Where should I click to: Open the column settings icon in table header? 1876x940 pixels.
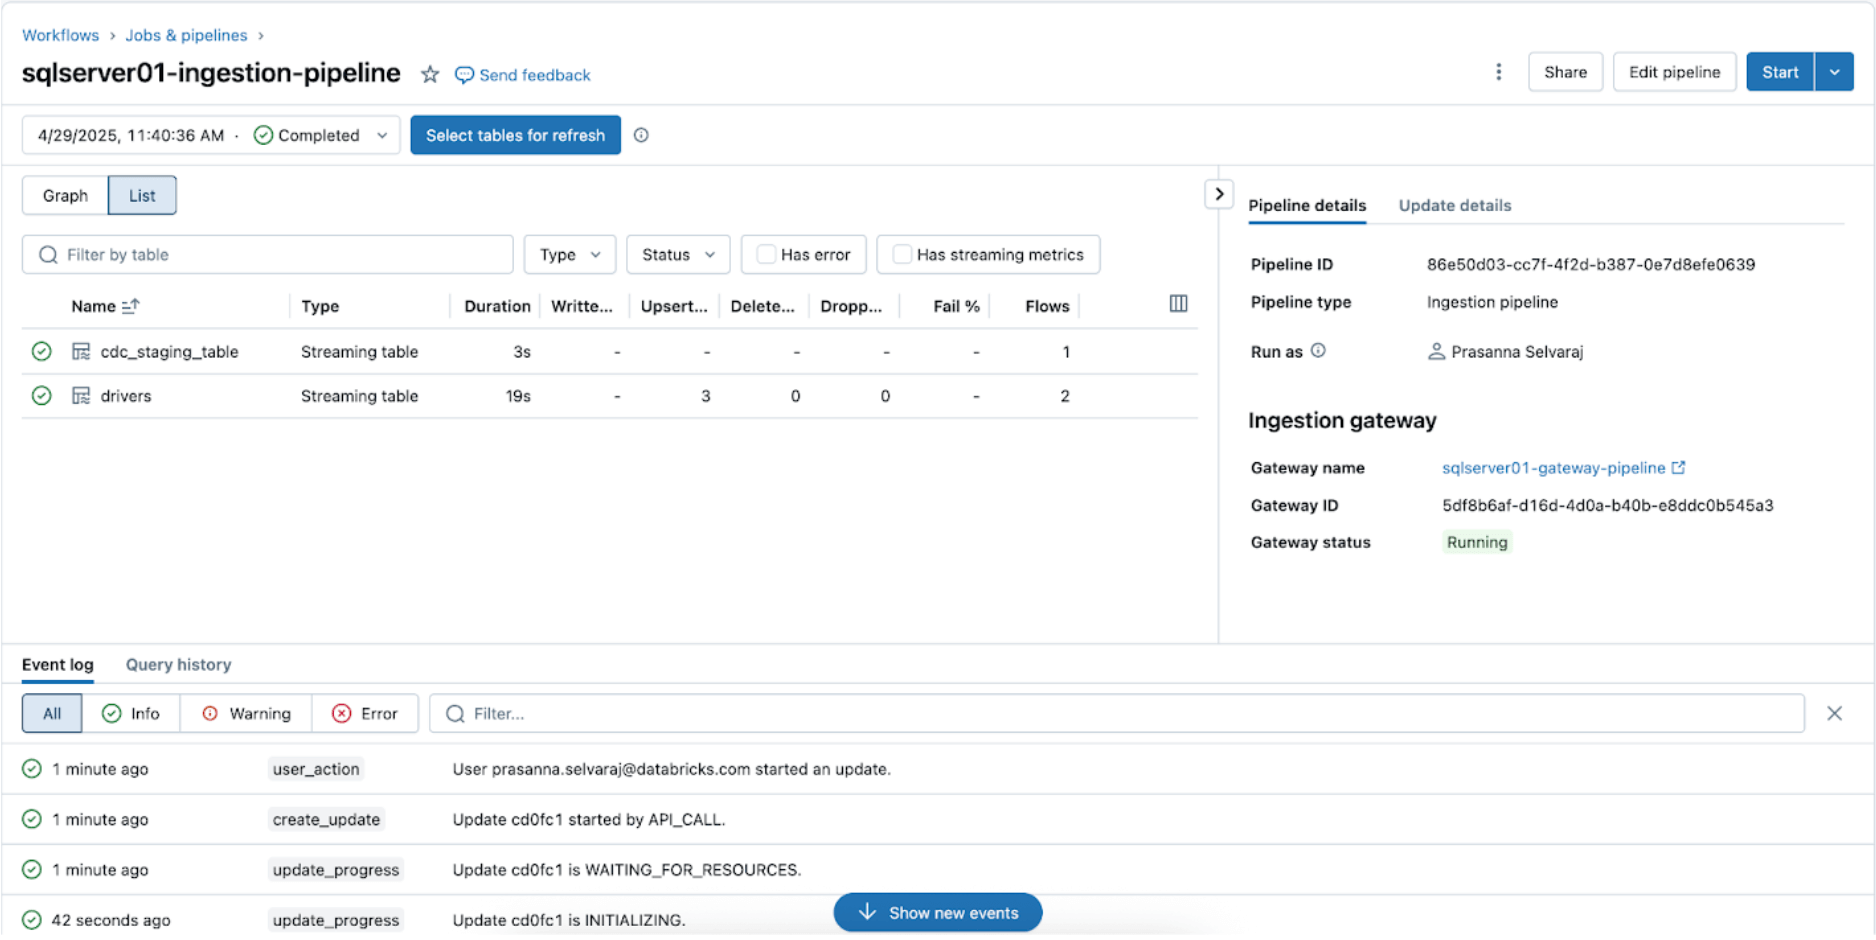pyautogui.click(x=1178, y=304)
